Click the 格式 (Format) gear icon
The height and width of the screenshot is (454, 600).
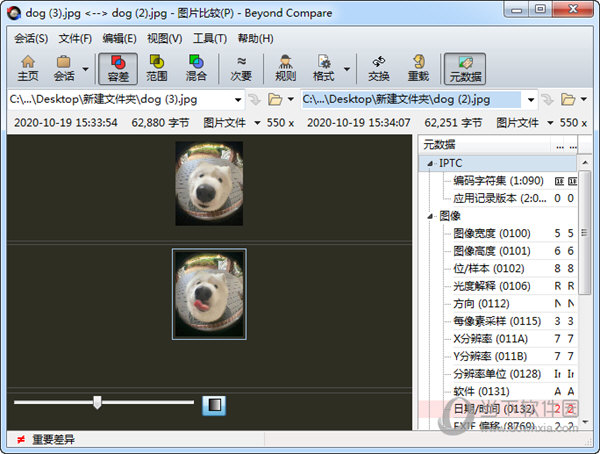click(x=324, y=67)
